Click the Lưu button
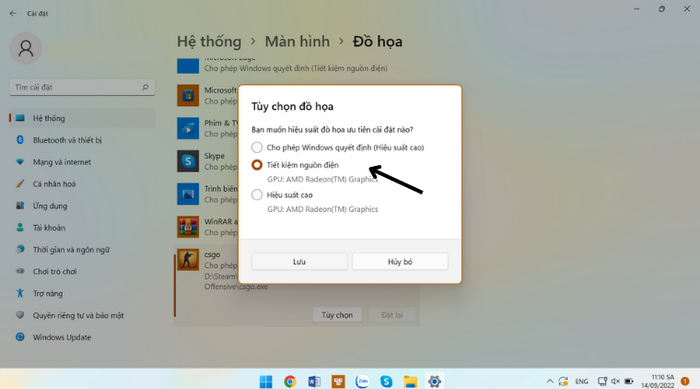Screen dimensions: 700x389 tap(299, 262)
